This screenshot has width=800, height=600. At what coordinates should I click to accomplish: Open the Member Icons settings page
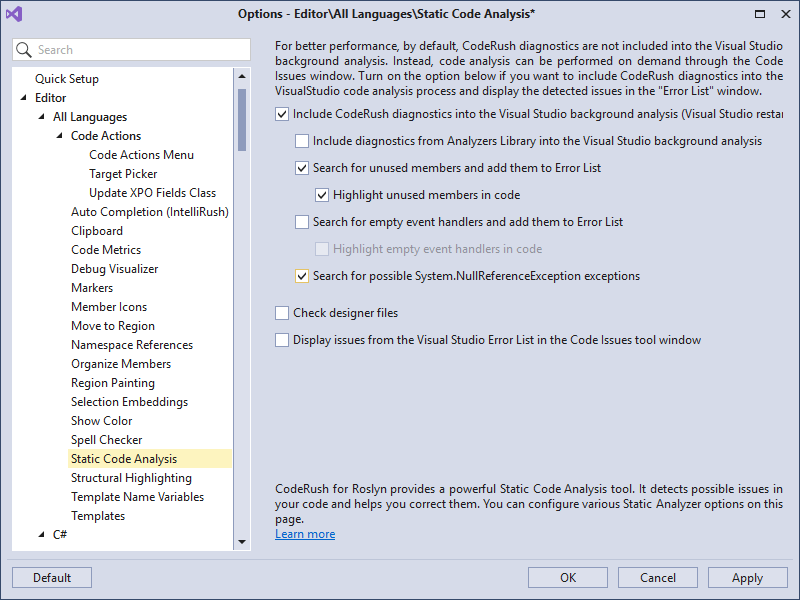(108, 306)
